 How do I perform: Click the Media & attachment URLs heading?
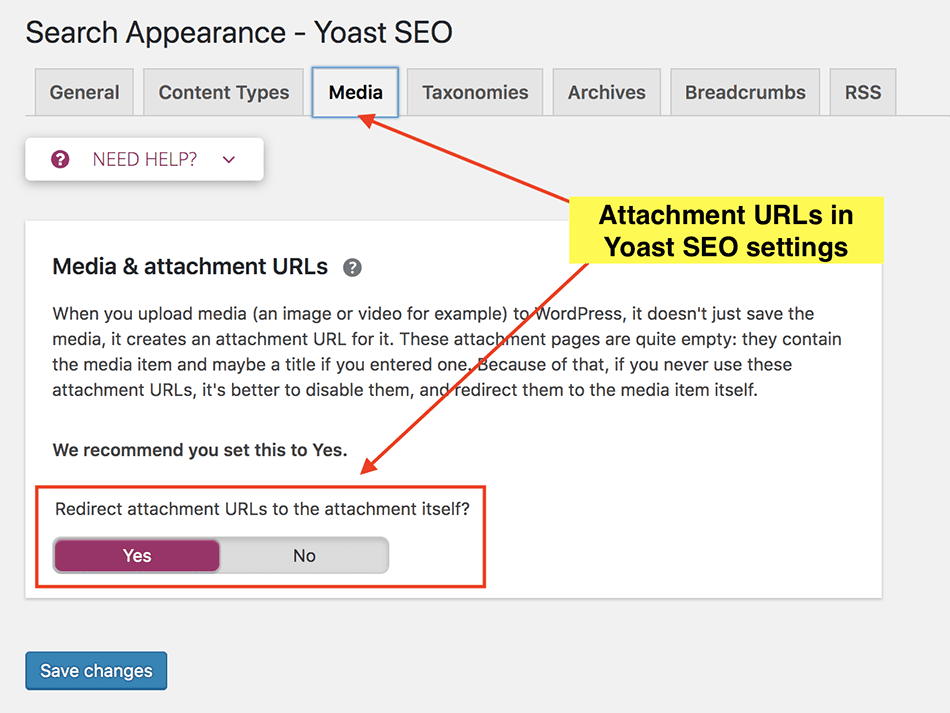(190, 267)
